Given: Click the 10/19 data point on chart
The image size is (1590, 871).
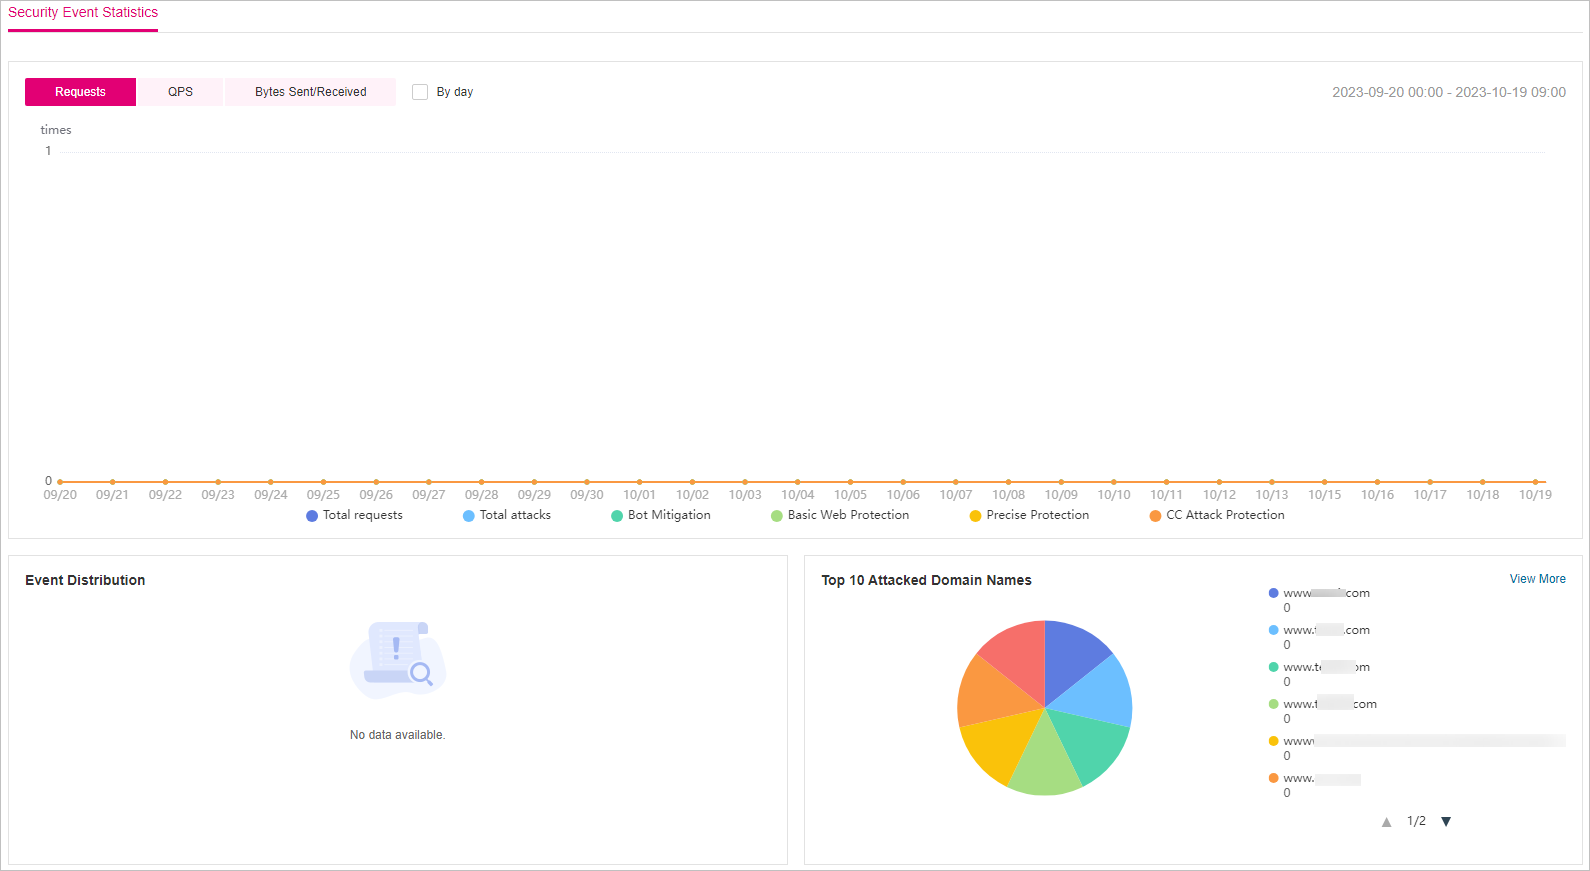Looking at the screenshot, I should [x=1535, y=482].
